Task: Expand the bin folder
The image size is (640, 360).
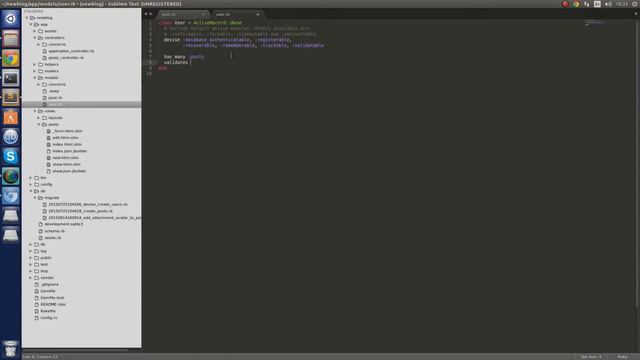Action: pos(31,178)
